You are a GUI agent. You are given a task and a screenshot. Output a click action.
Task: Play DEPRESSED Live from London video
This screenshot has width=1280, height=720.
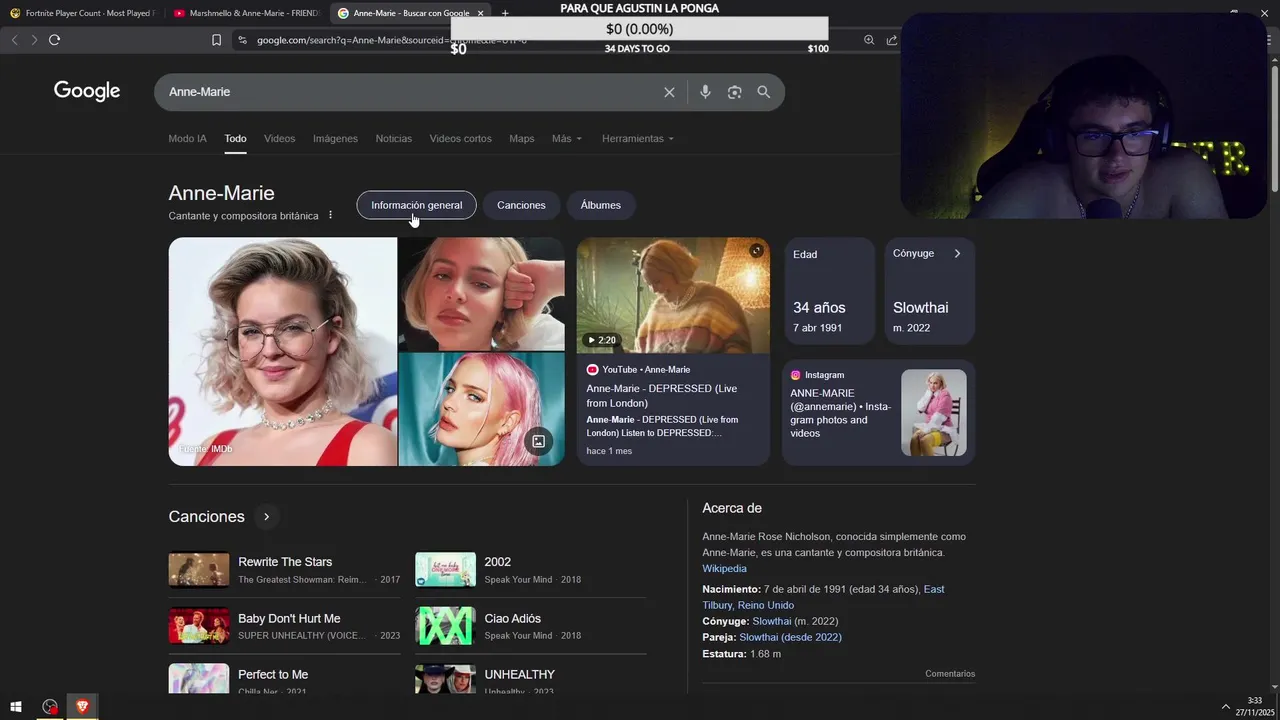click(673, 295)
